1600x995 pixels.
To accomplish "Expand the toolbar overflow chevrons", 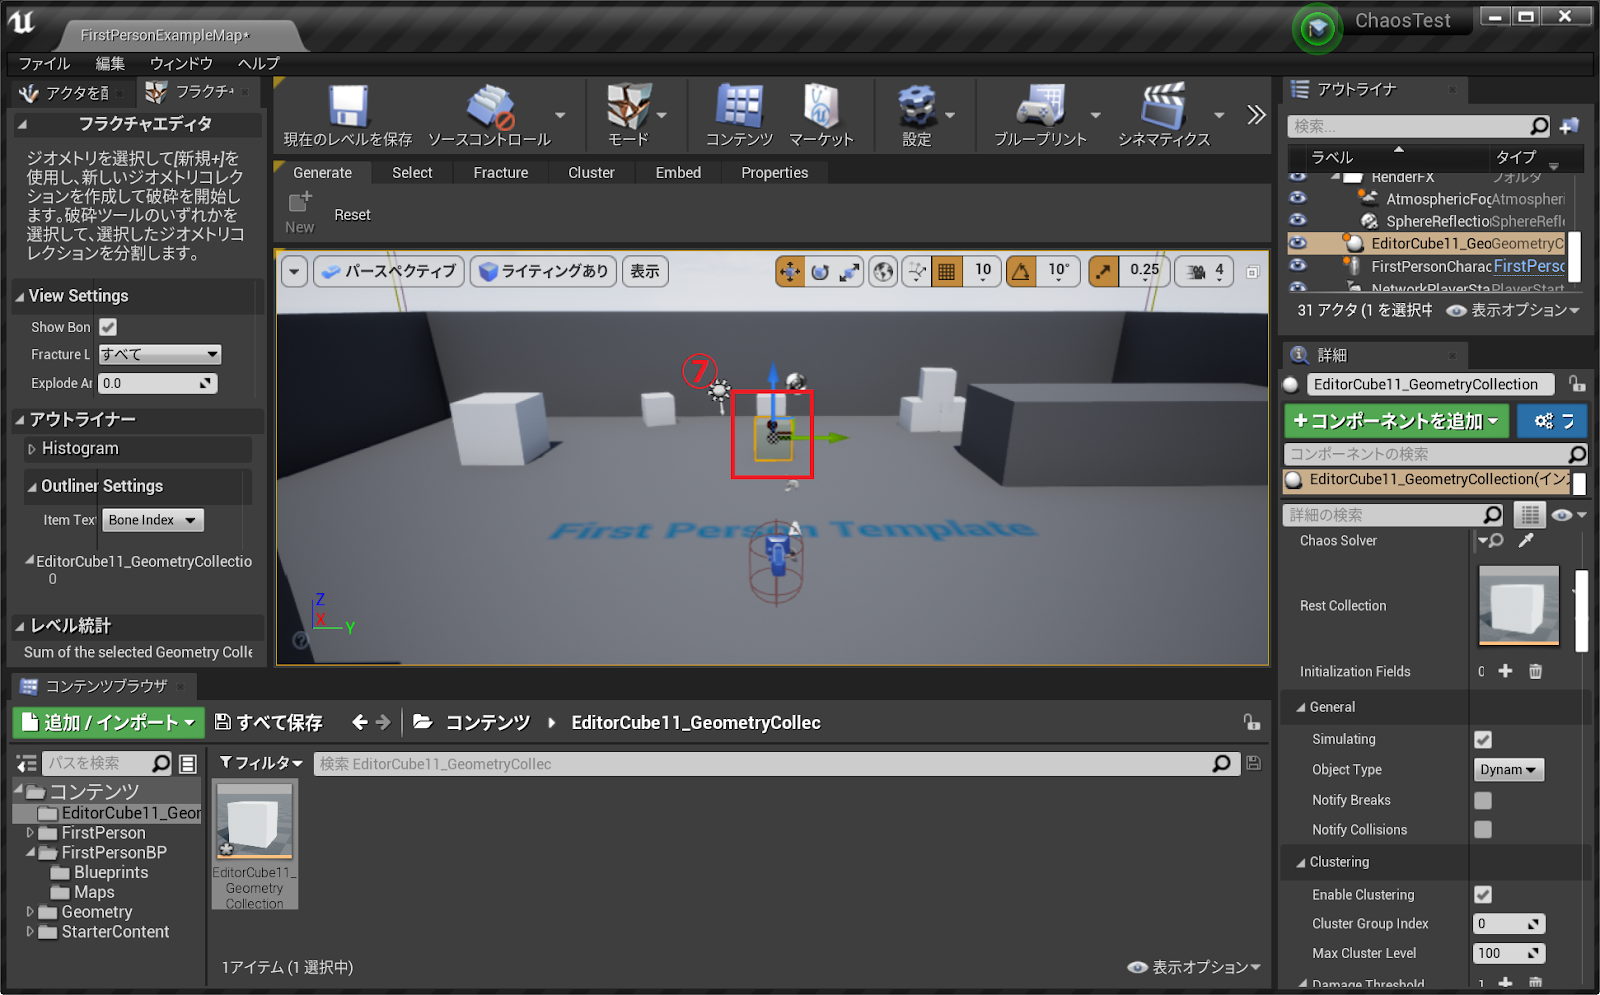I will [x=1256, y=115].
